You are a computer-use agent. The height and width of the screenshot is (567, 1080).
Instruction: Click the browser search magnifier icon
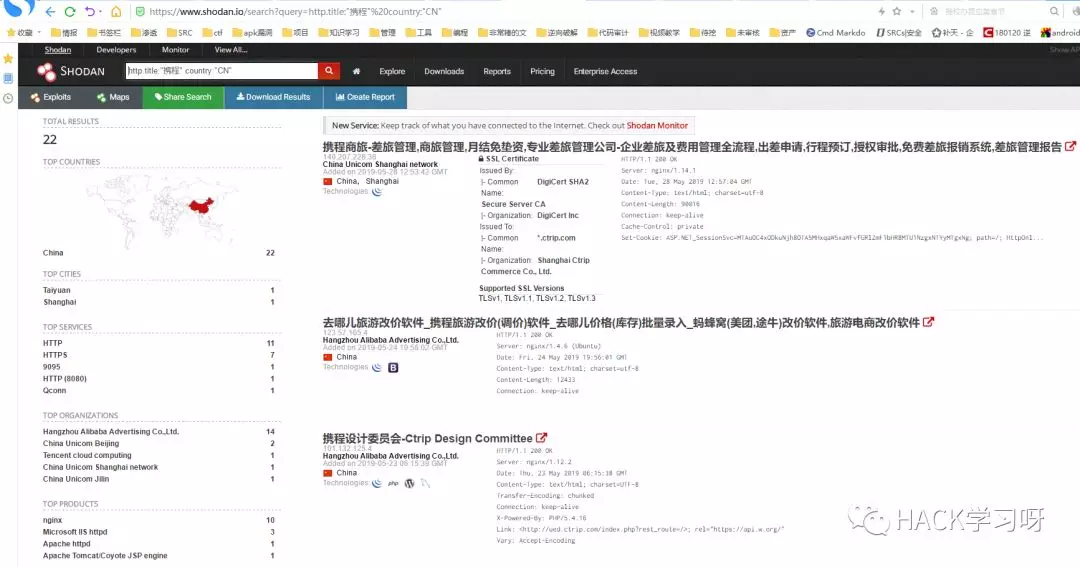(1055, 12)
